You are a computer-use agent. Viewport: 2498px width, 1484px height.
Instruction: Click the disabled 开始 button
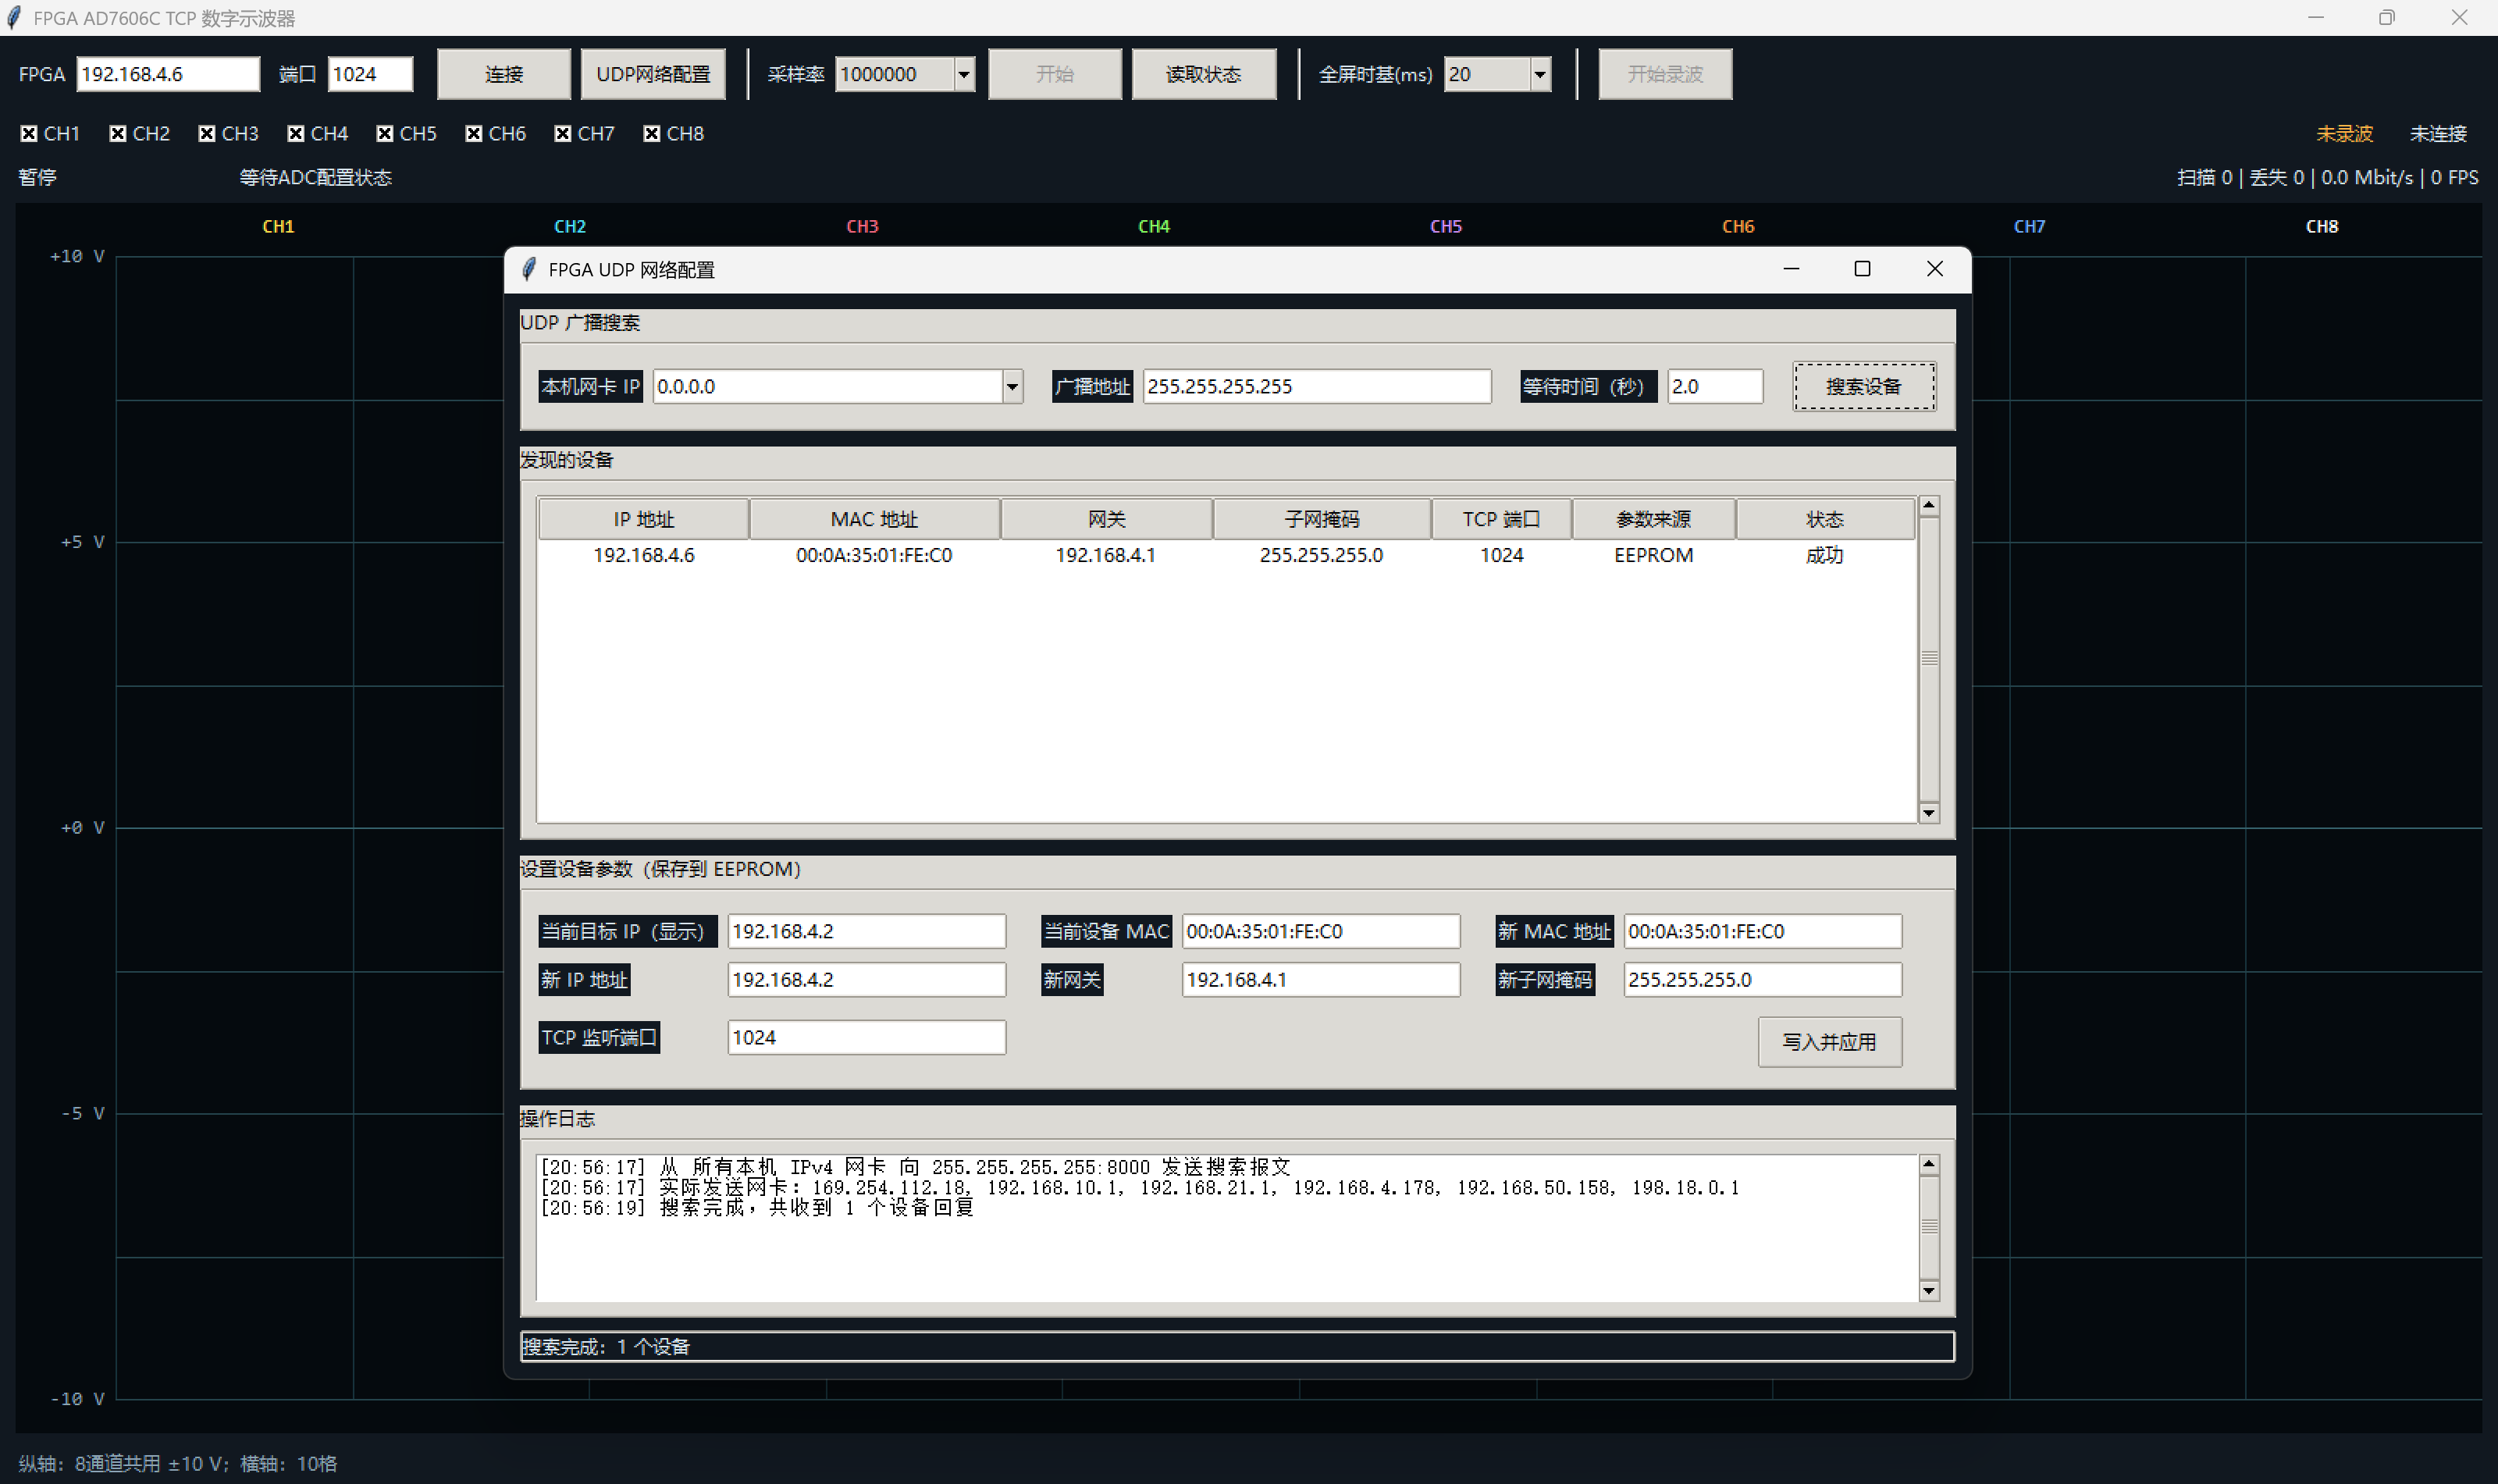tap(1055, 74)
